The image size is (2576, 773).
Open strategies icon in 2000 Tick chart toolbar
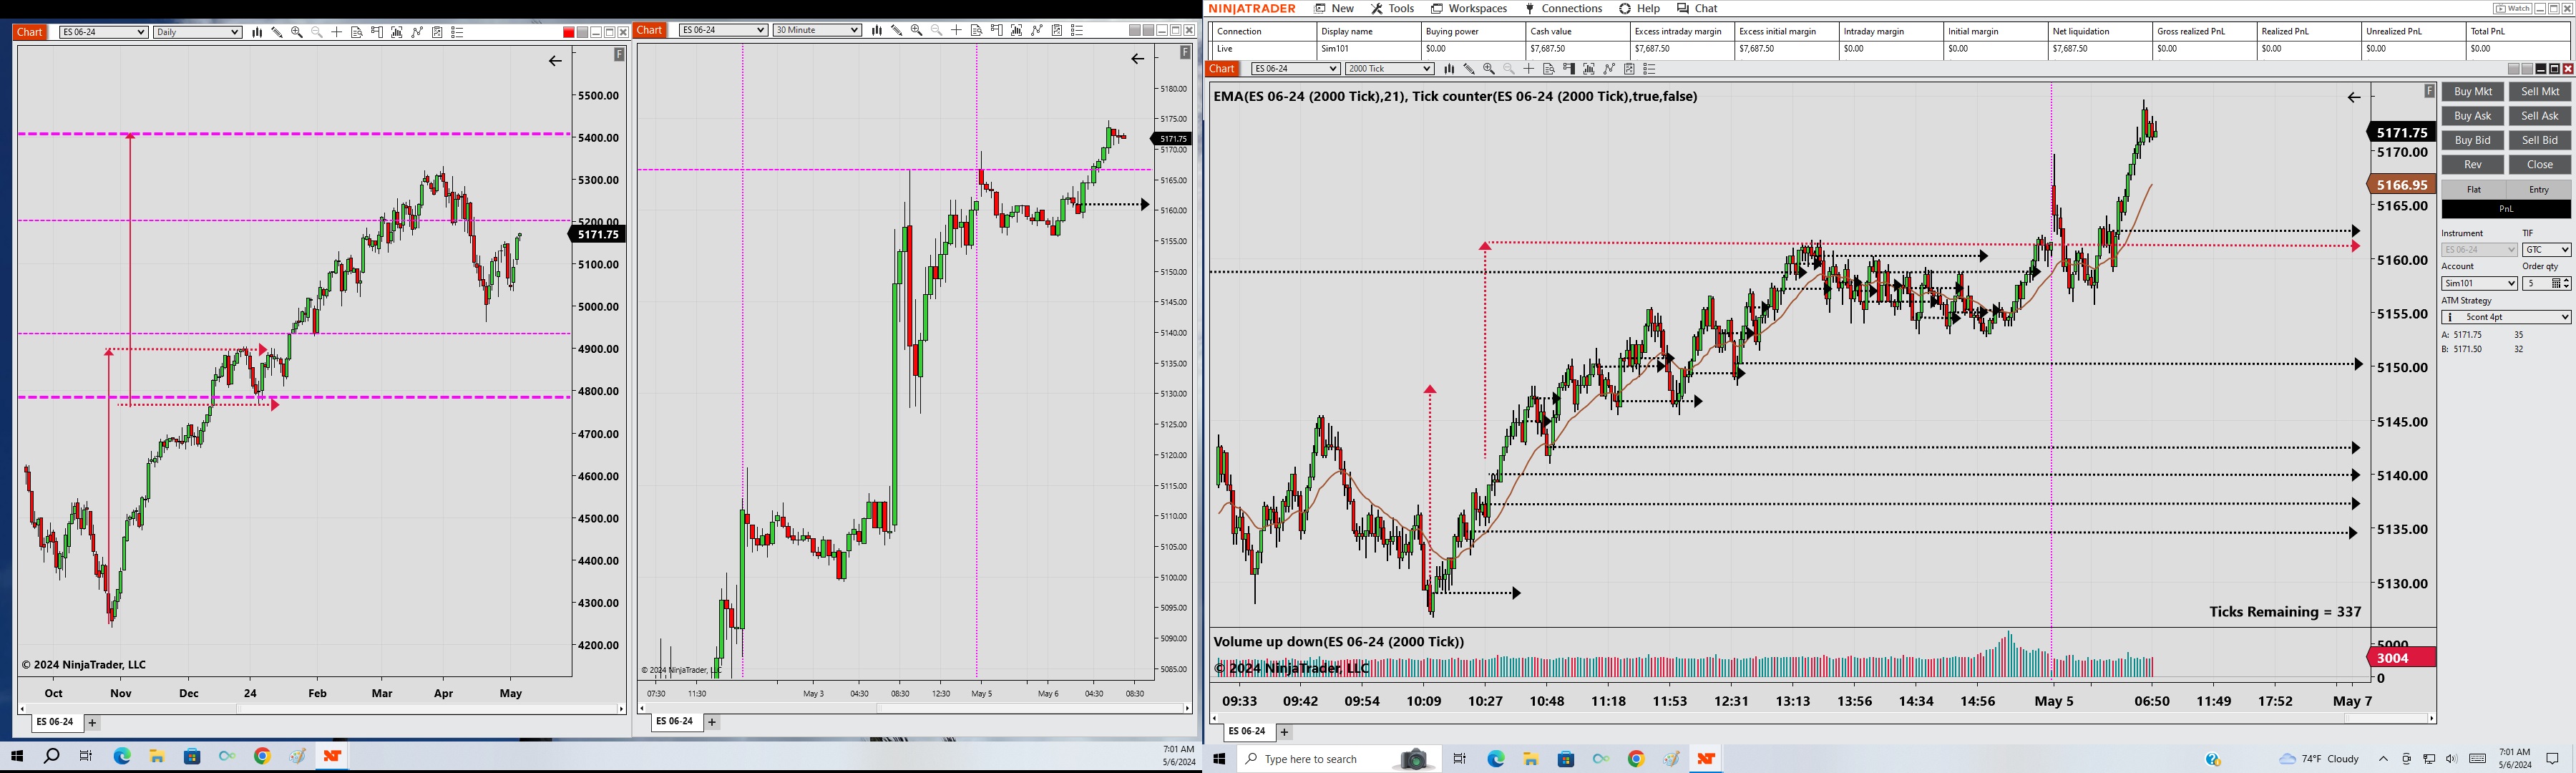[1629, 69]
